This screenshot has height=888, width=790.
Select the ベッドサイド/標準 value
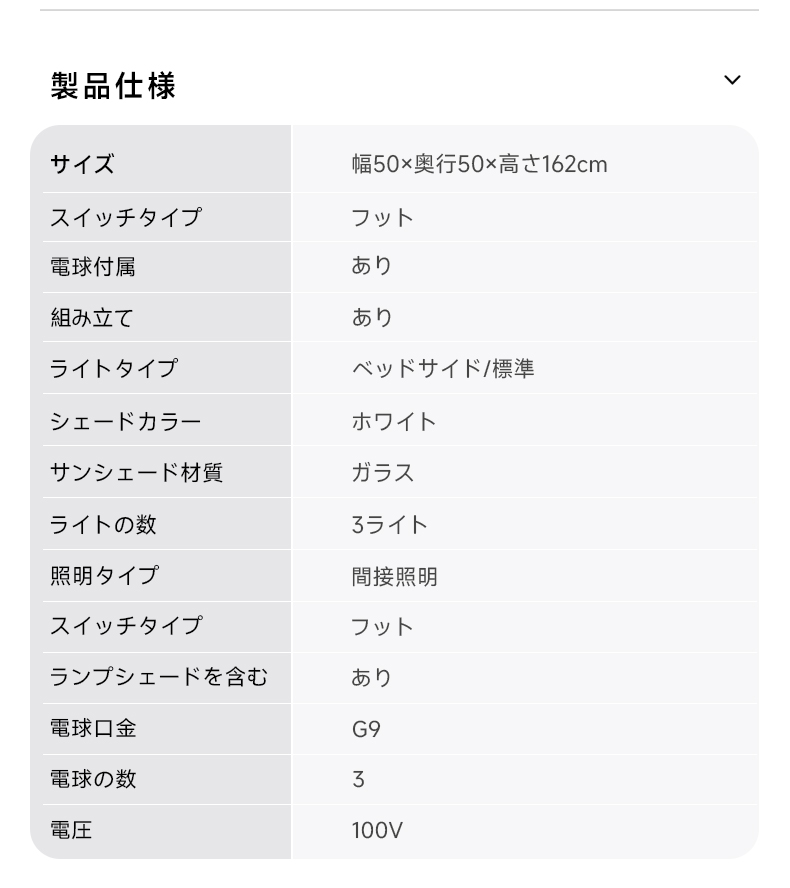click(443, 369)
